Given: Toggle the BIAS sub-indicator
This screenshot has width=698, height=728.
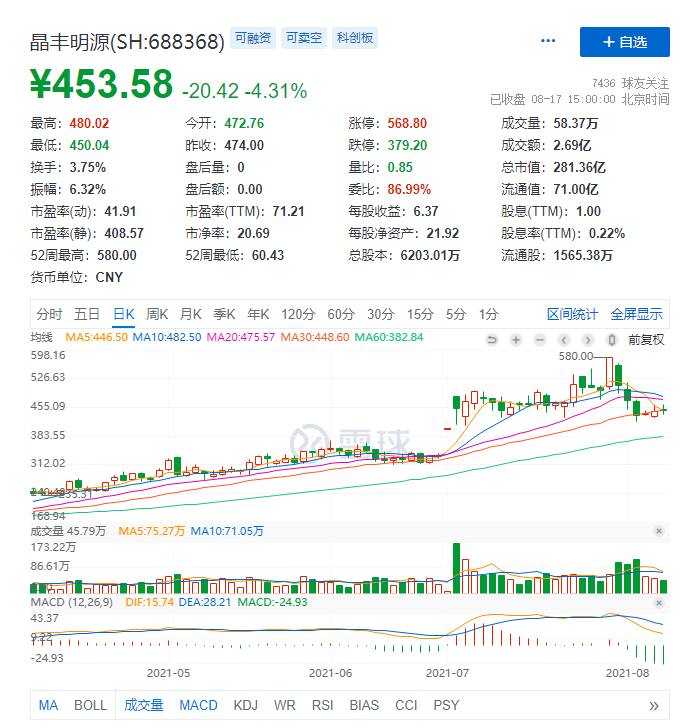Looking at the screenshot, I should (x=364, y=706).
